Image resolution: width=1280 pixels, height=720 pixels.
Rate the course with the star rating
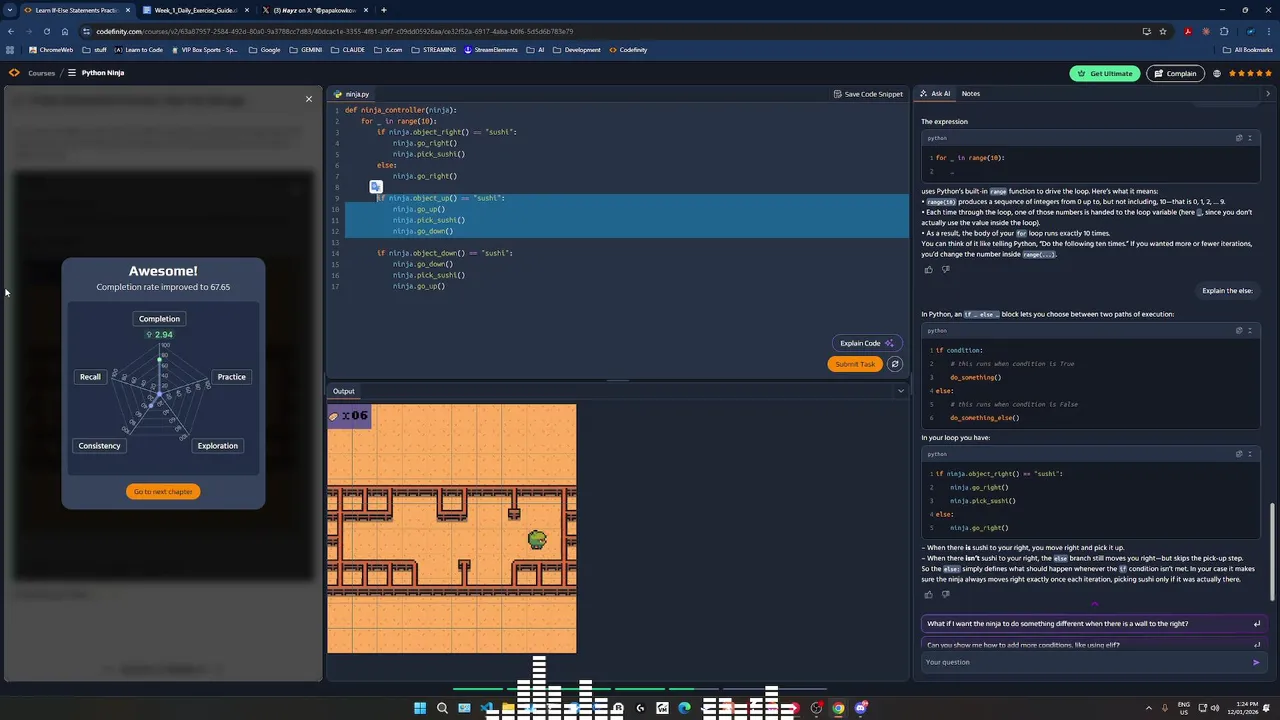click(1250, 73)
